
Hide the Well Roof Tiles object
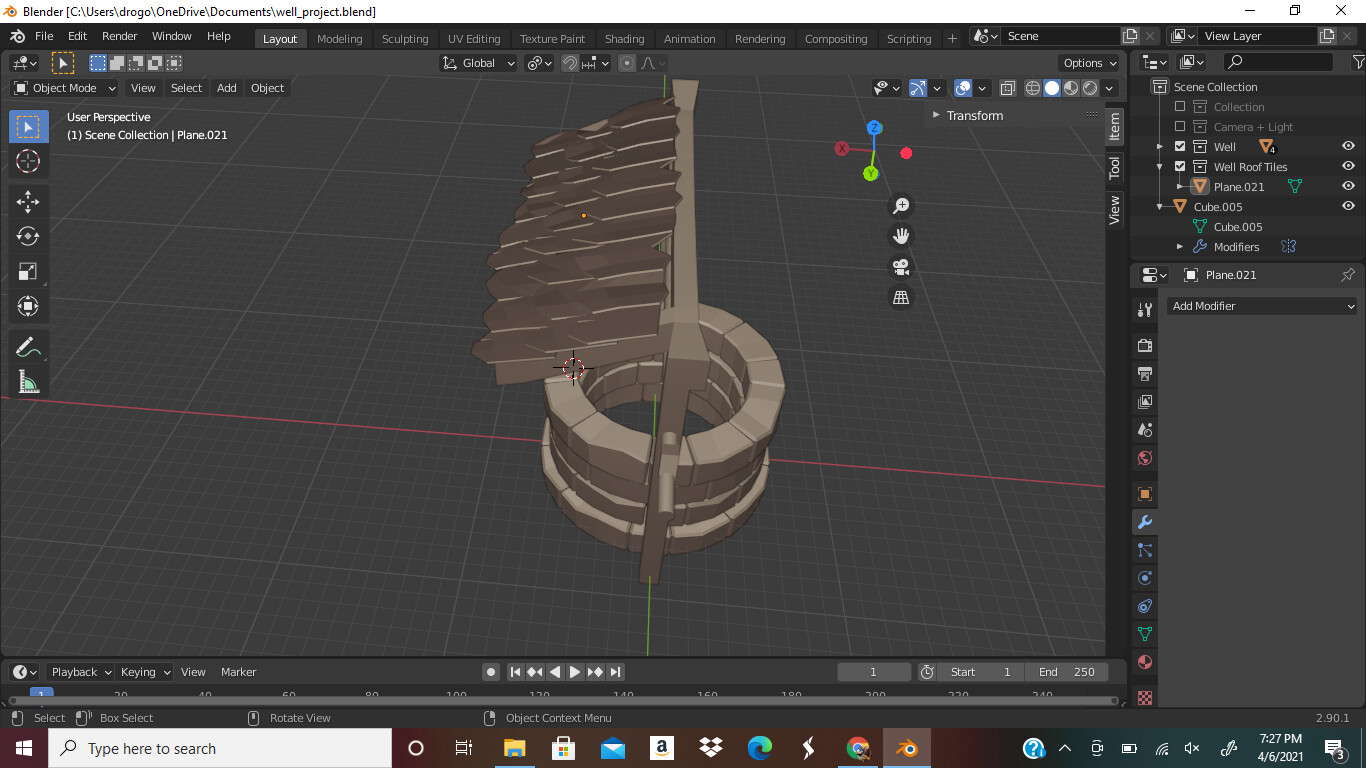pyautogui.click(x=1348, y=166)
